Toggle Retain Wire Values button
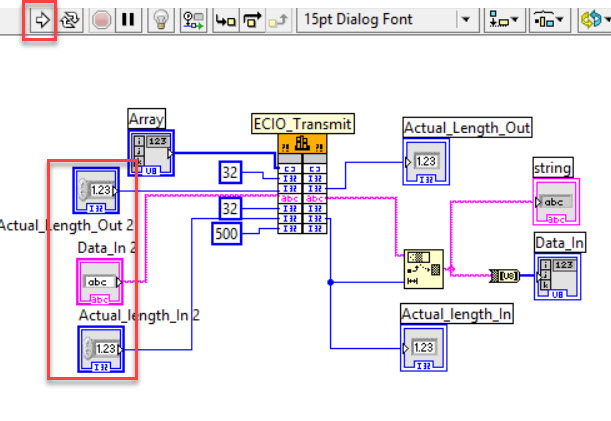This screenshot has width=611, height=421. tap(193, 19)
